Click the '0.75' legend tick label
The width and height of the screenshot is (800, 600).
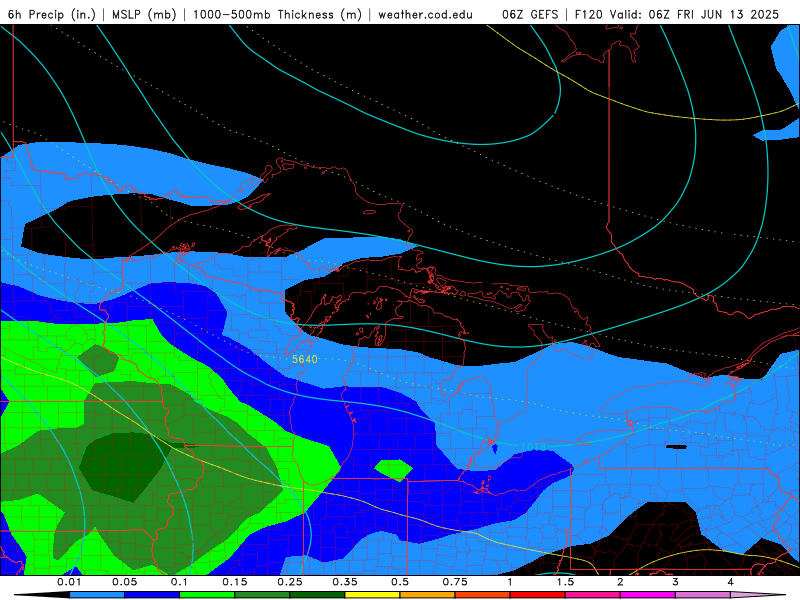pos(455,582)
